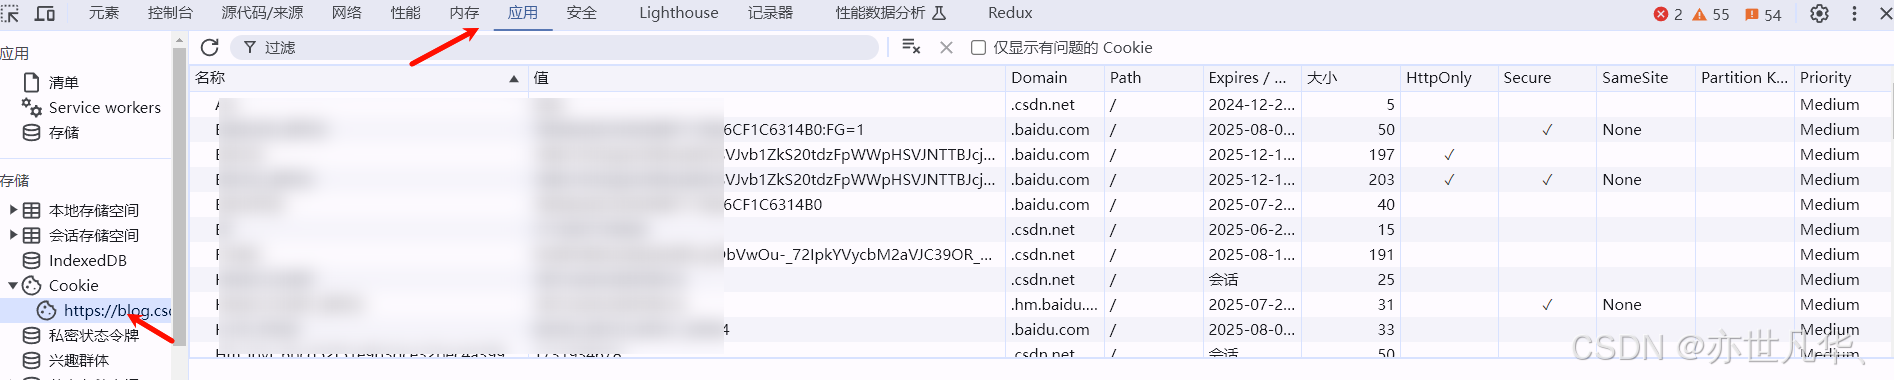Image resolution: width=1894 pixels, height=380 pixels.
Task: Sort by the Priority column header
Action: 1843,78
